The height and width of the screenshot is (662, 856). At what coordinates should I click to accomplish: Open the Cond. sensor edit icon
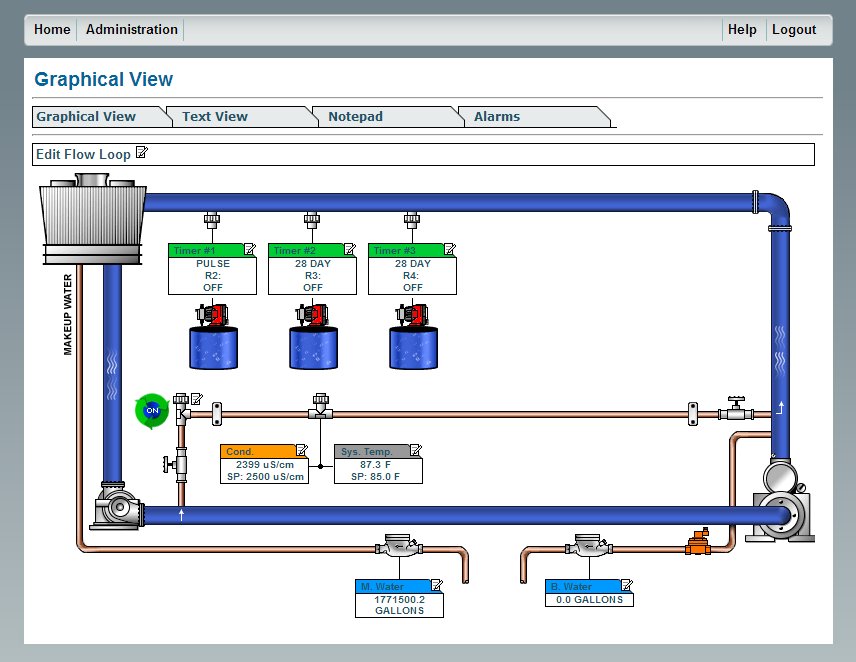(x=301, y=451)
